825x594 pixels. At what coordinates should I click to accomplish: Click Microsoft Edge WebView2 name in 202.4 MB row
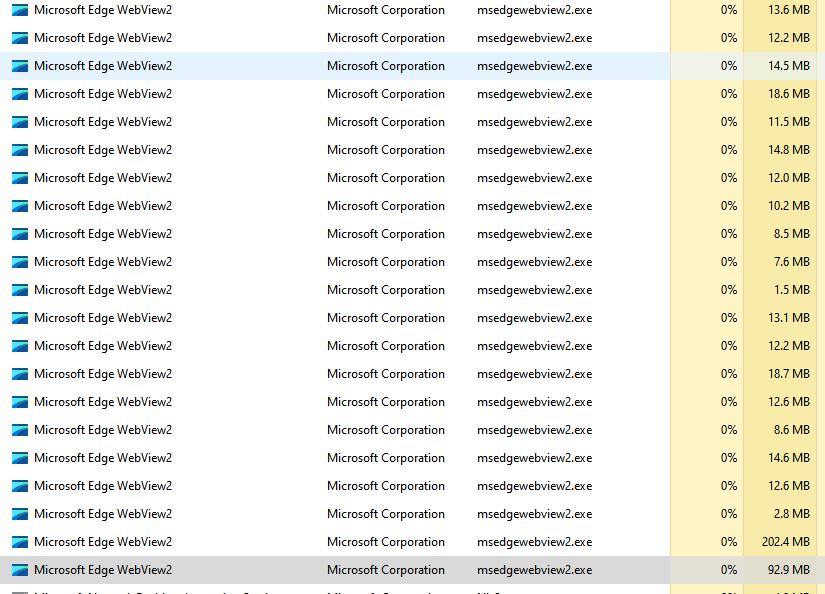click(103, 542)
